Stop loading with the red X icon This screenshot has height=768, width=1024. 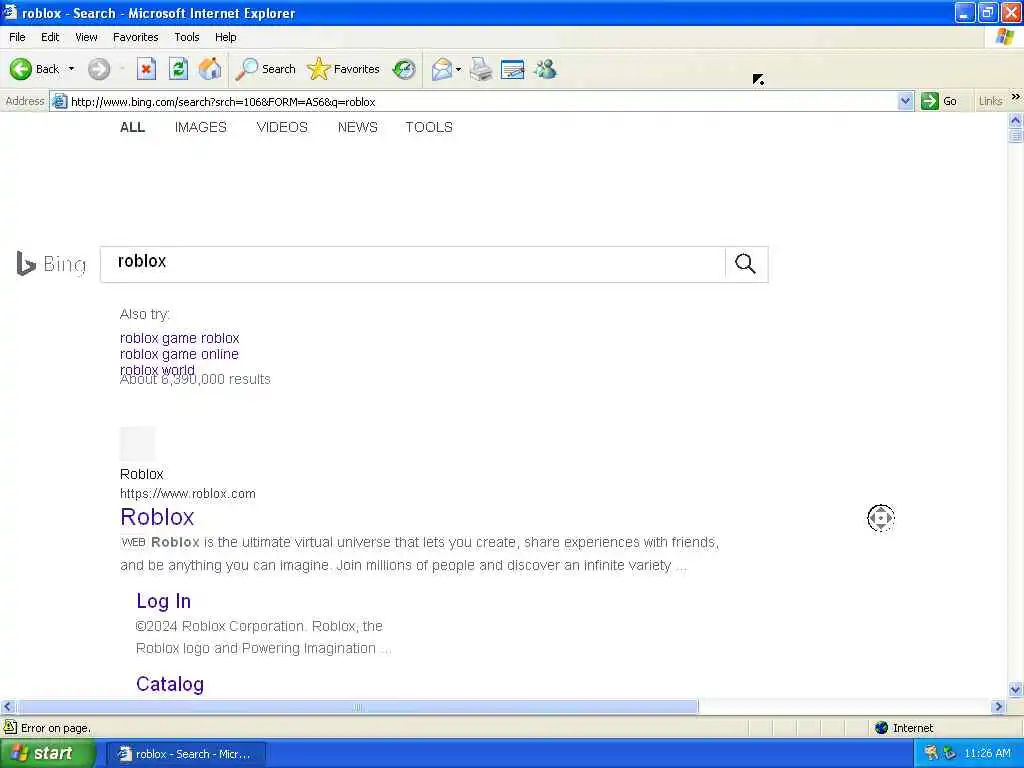[x=146, y=69]
